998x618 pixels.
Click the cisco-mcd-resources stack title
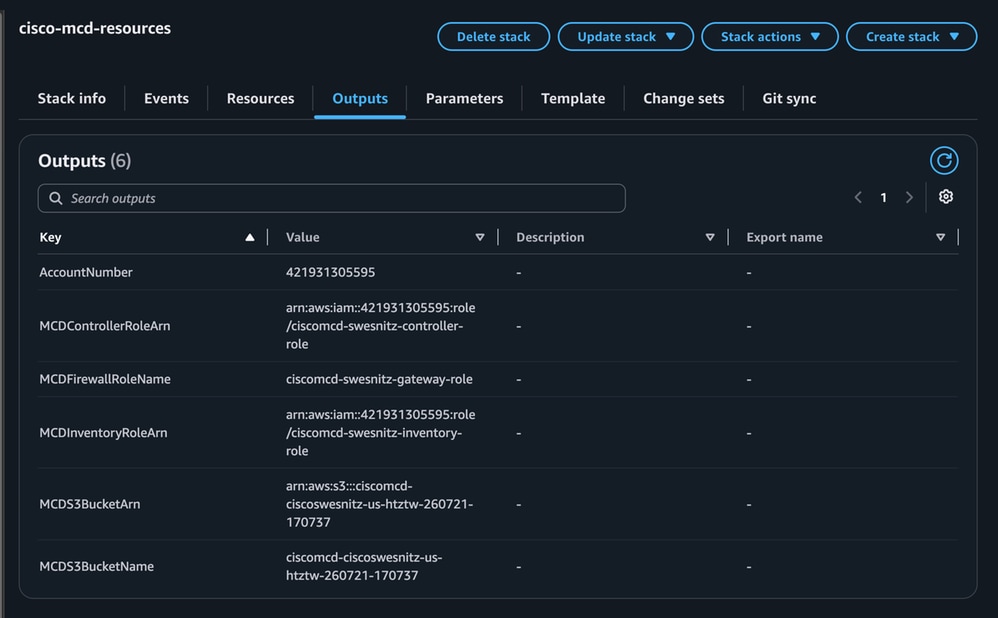pos(95,28)
